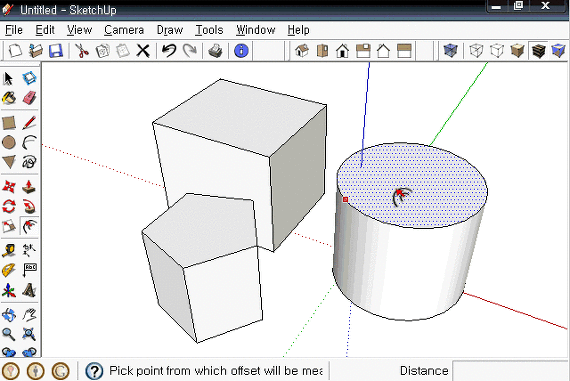The image size is (570, 381).
Task: Select the arrow Select tool
Action: coord(9,78)
